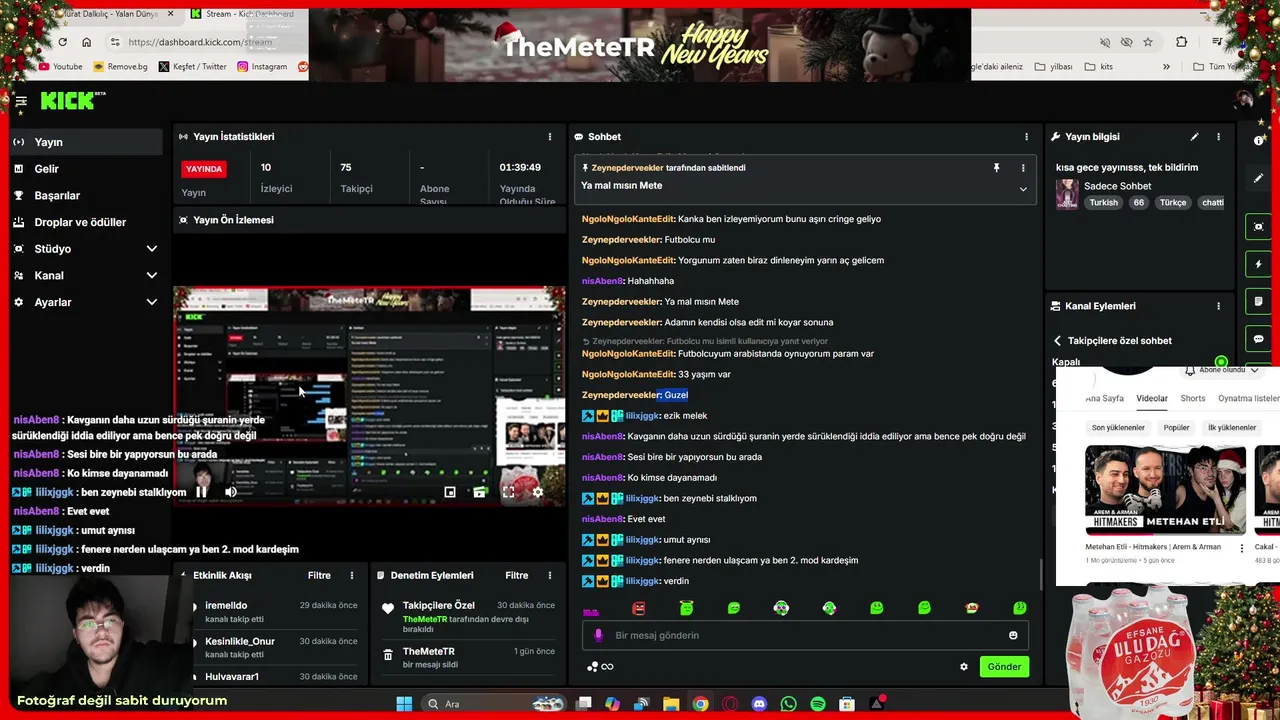This screenshot has width=1280, height=720.
Task: Open pinned message three-dot options
Action: click(x=1022, y=168)
